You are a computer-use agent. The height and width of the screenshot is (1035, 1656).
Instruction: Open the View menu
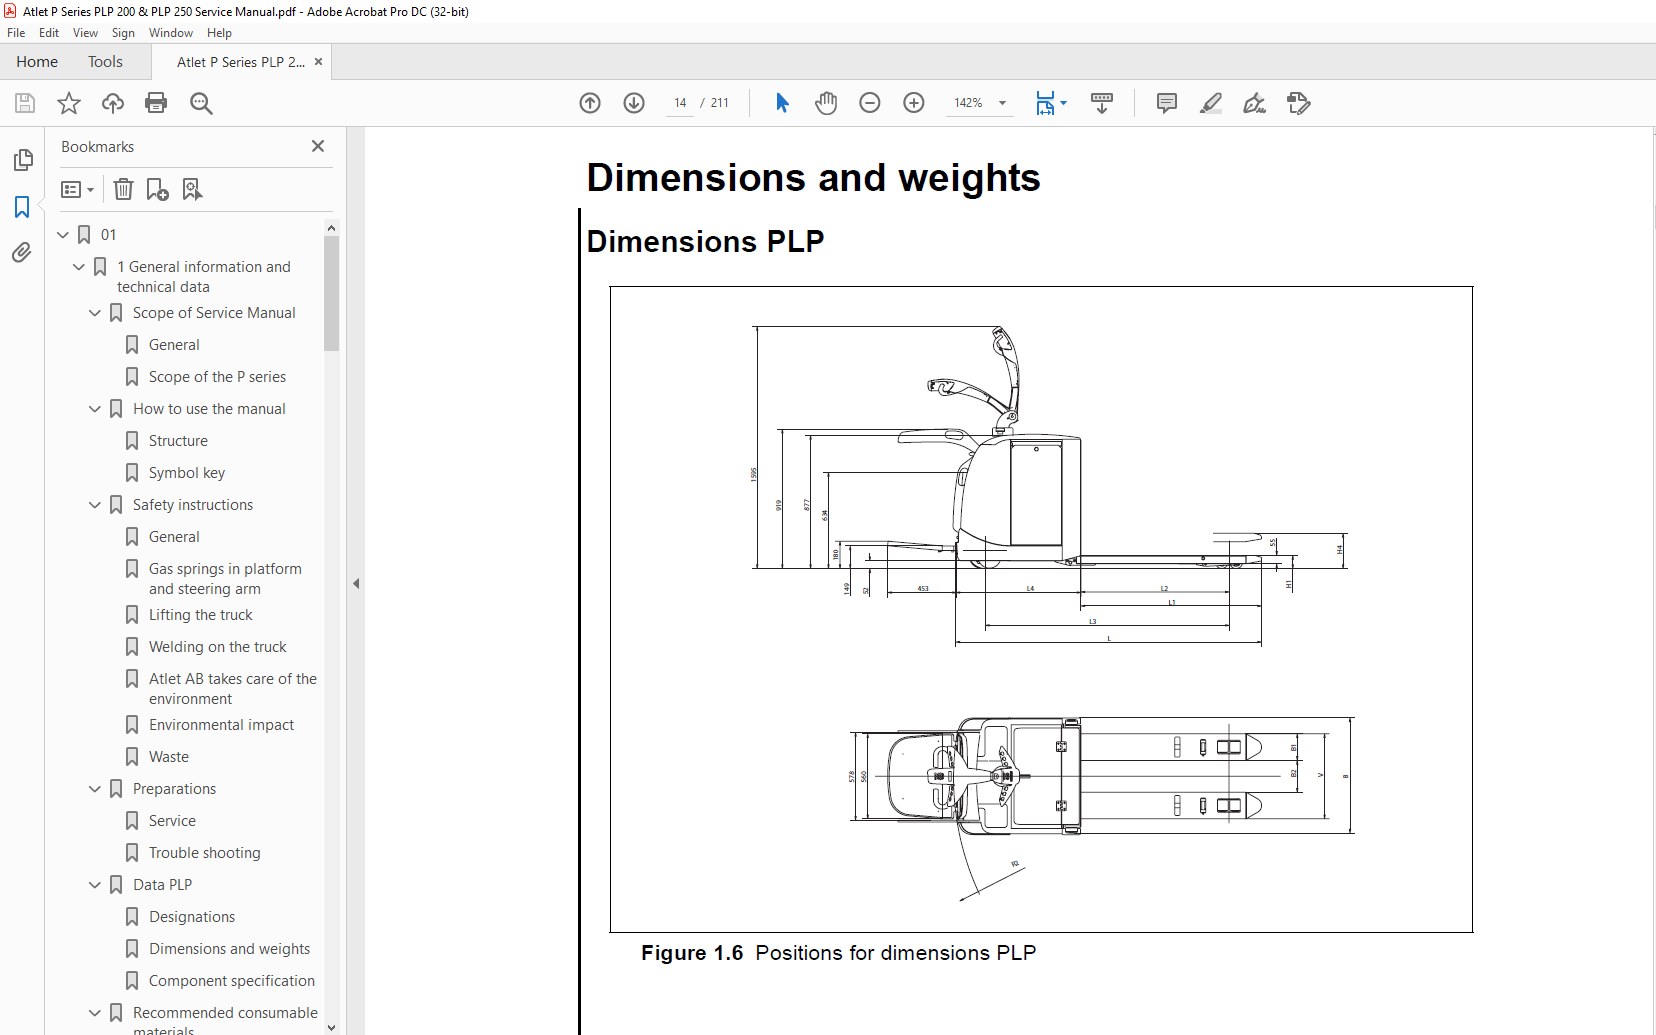tap(85, 33)
